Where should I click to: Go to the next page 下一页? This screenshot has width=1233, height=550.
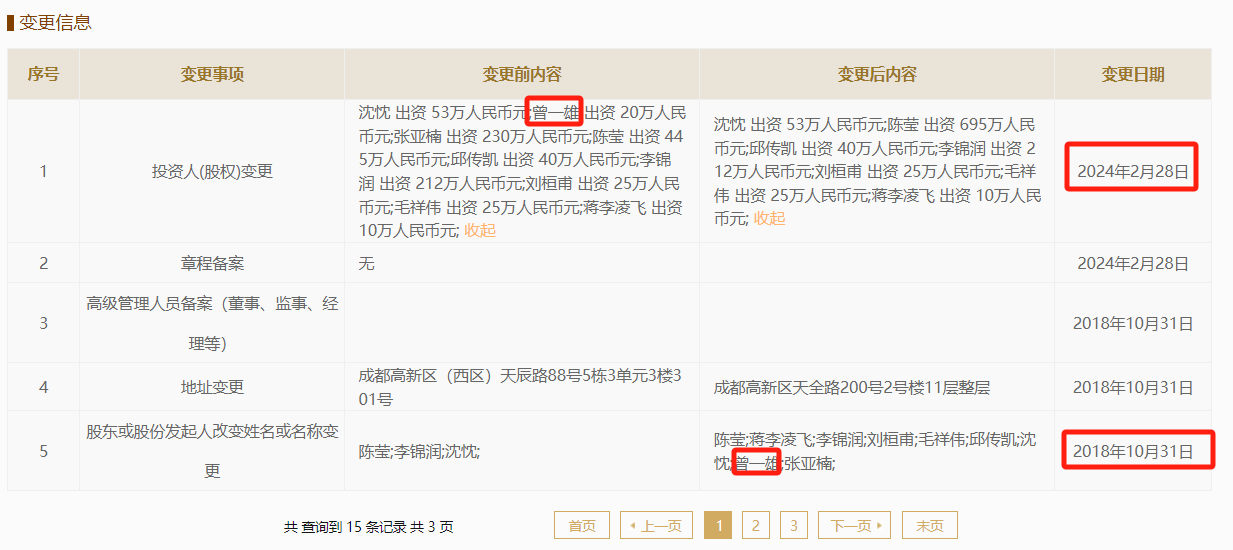point(854,525)
